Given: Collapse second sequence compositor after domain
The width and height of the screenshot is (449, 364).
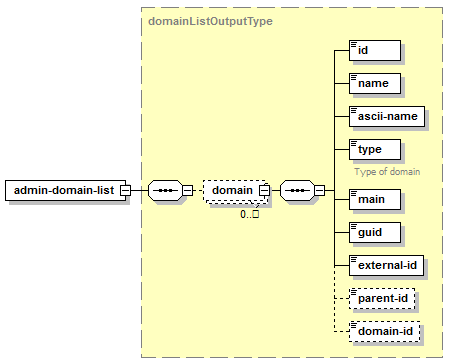Looking at the screenshot, I should click(319, 190).
